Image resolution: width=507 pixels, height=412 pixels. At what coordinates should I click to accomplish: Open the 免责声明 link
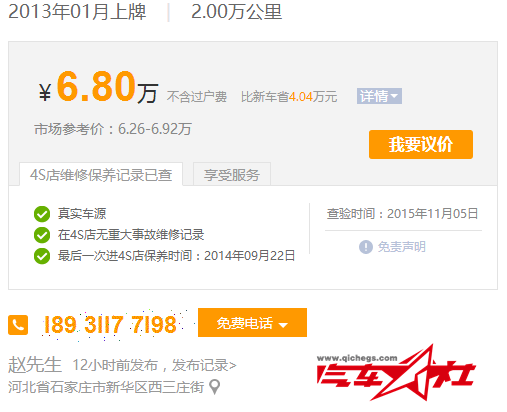(402, 247)
